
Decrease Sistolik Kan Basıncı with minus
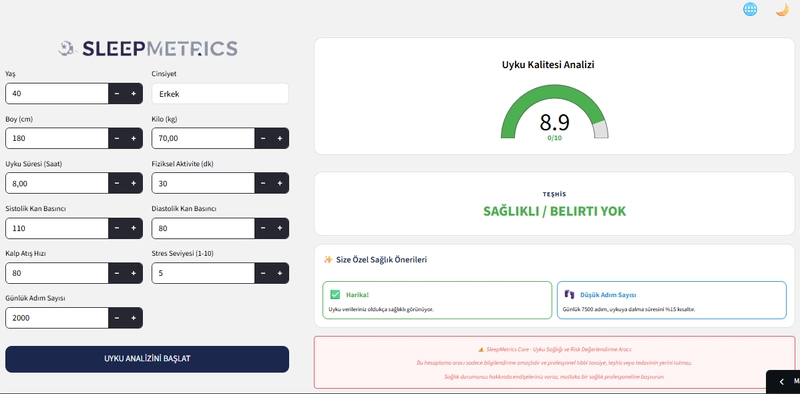(117, 228)
